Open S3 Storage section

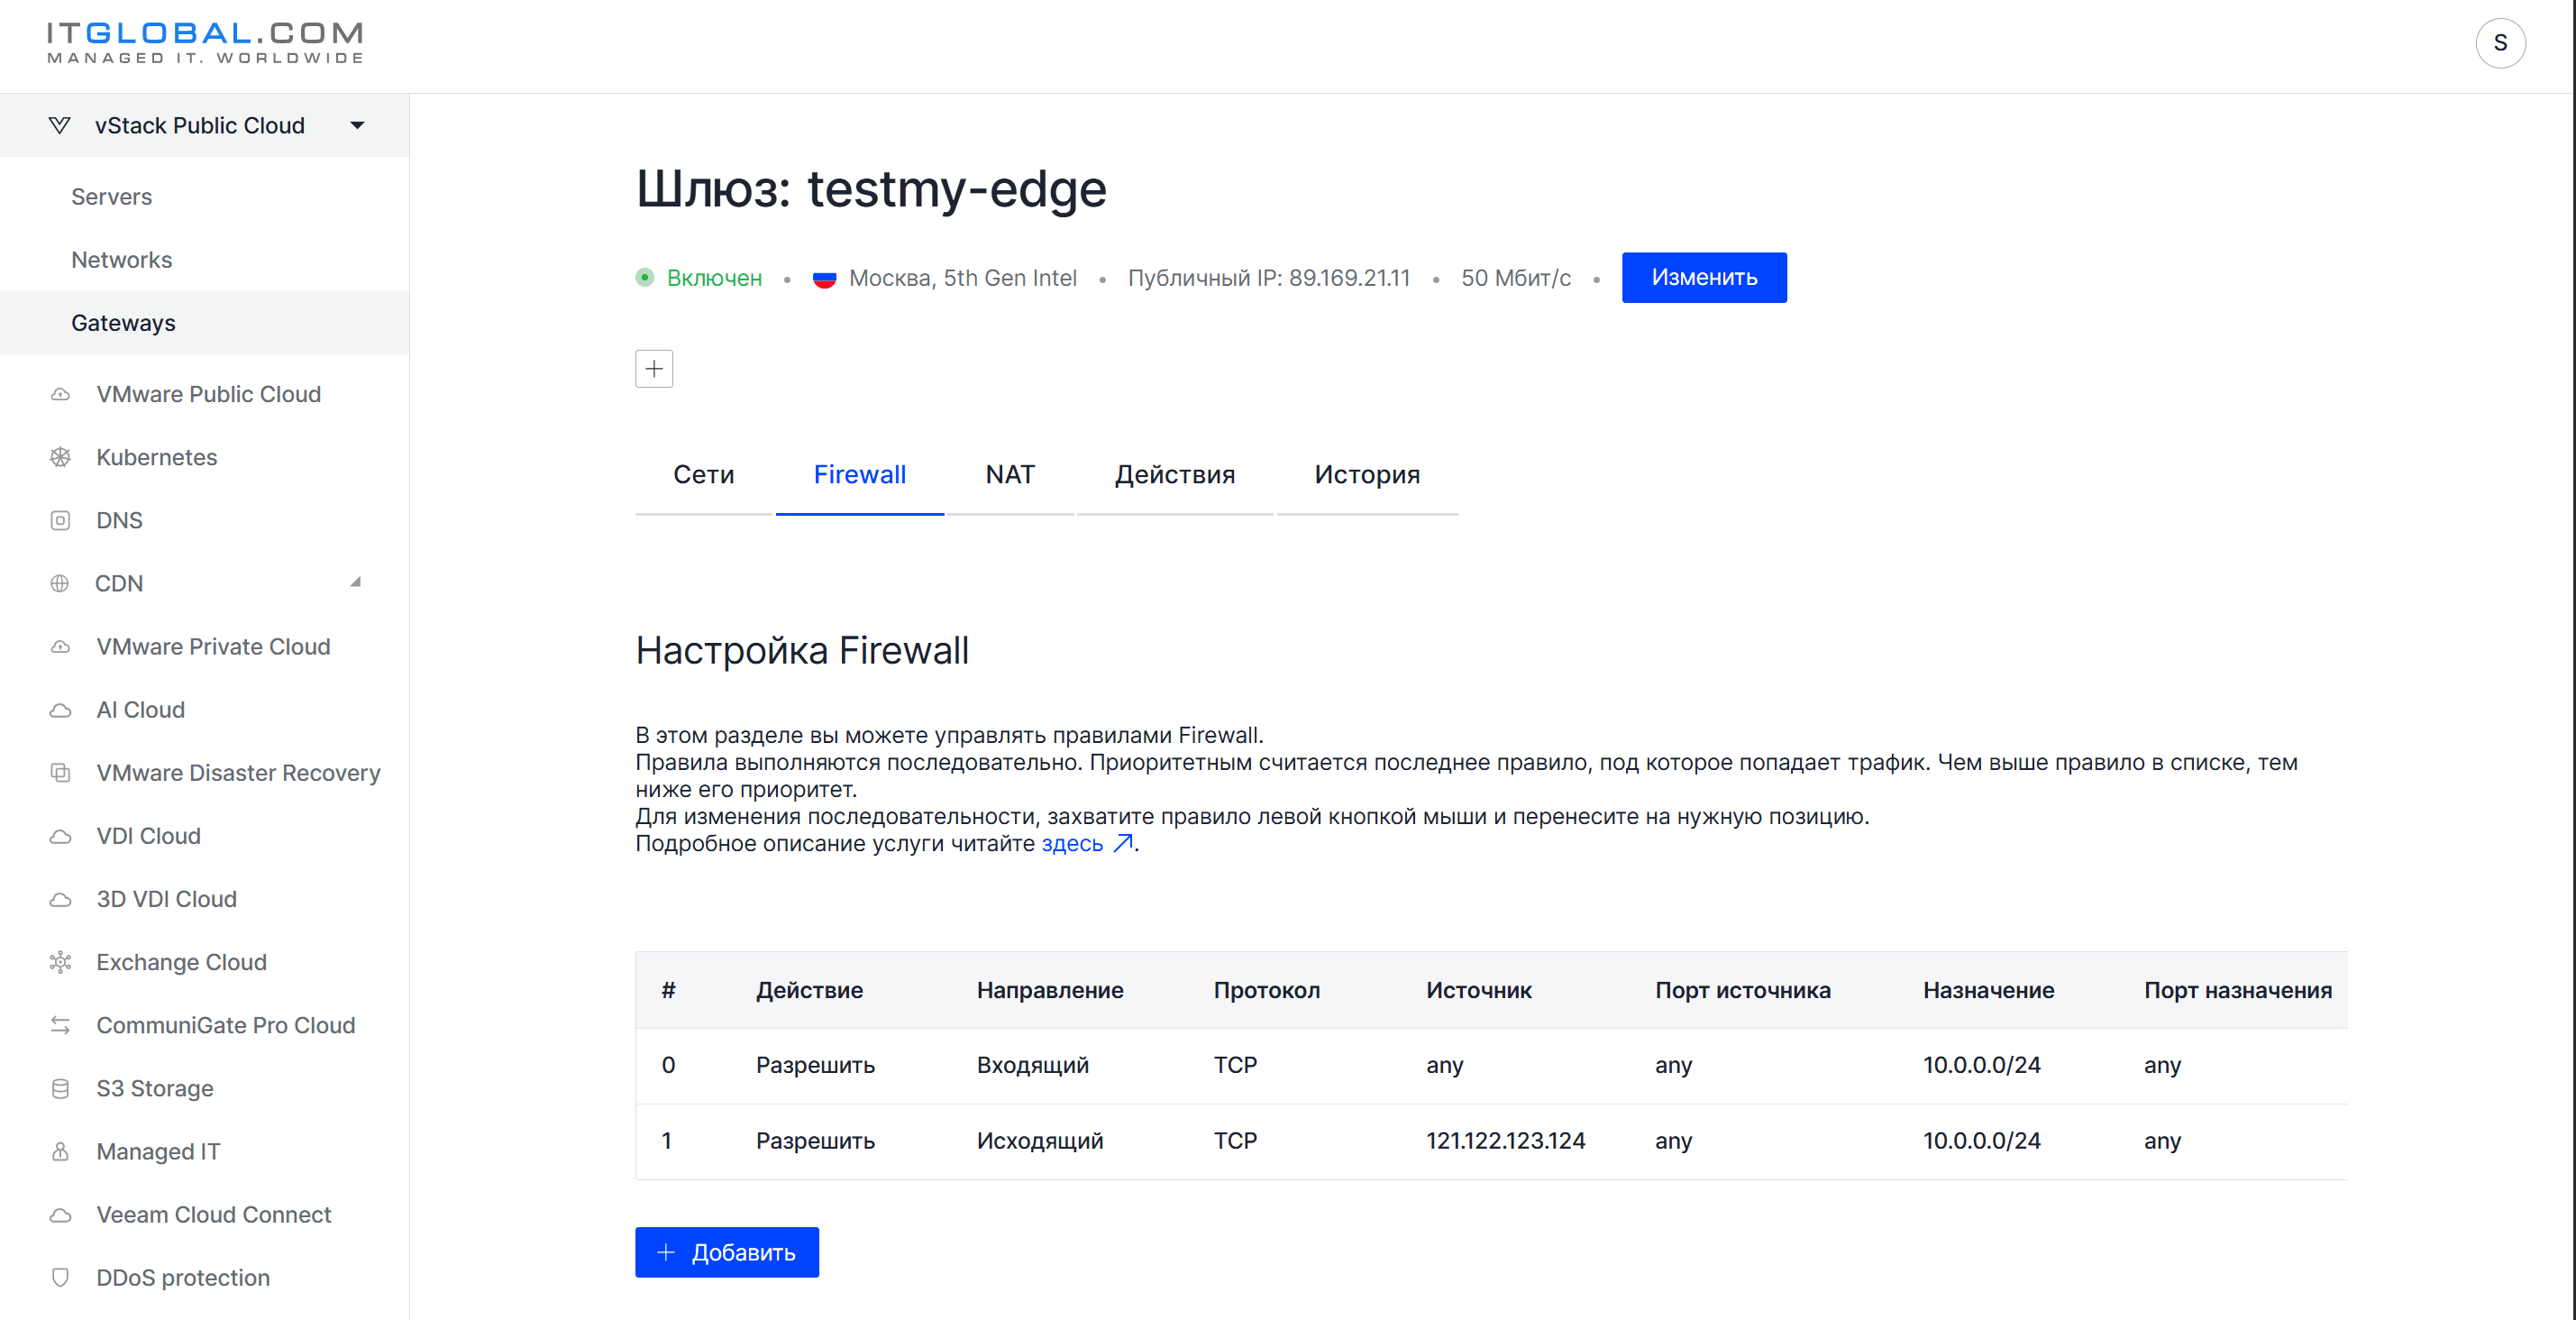[x=154, y=1088]
